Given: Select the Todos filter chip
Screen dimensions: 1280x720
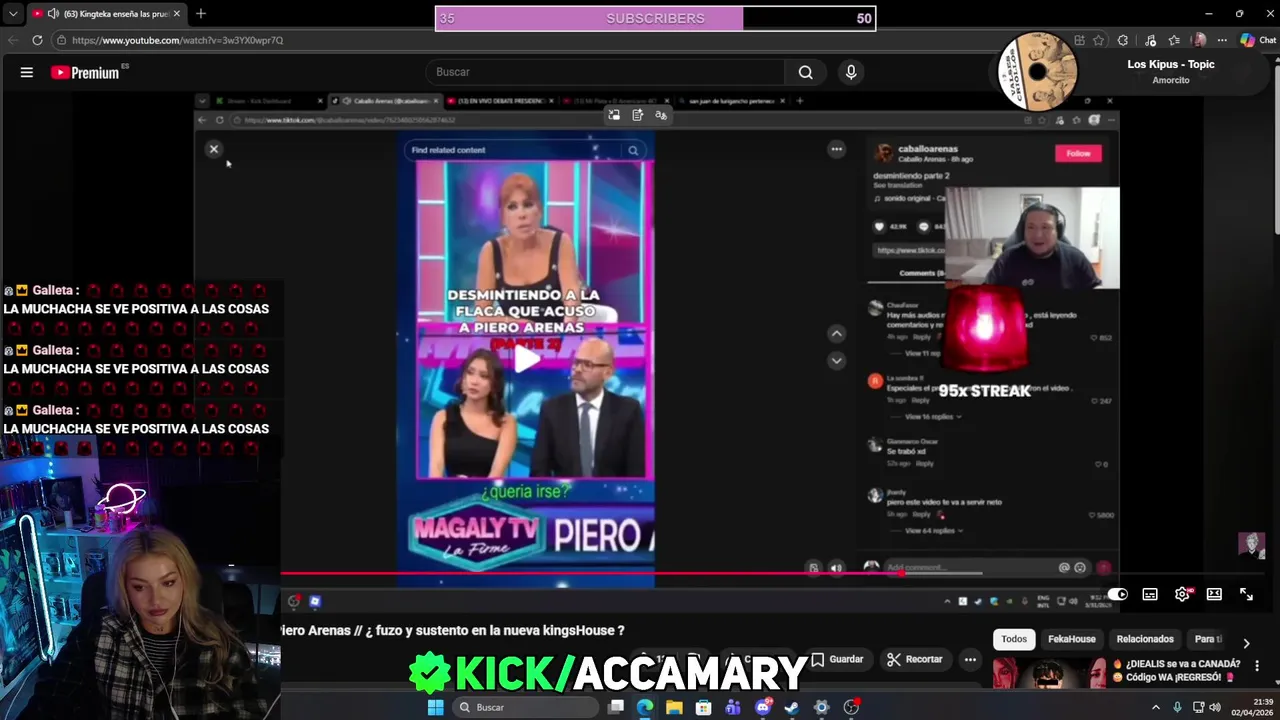Looking at the screenshot, I should coord(1014,639).
